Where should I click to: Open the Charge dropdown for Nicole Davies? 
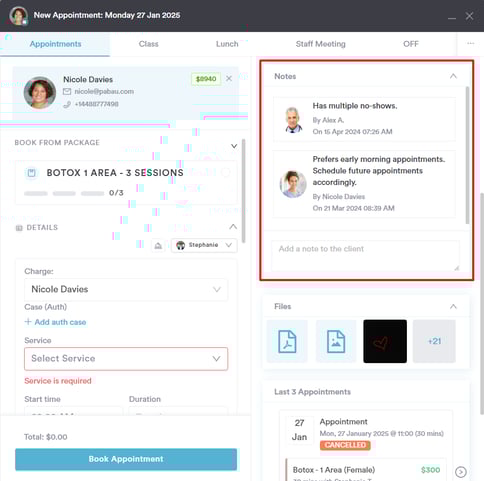tap(126, 289)
